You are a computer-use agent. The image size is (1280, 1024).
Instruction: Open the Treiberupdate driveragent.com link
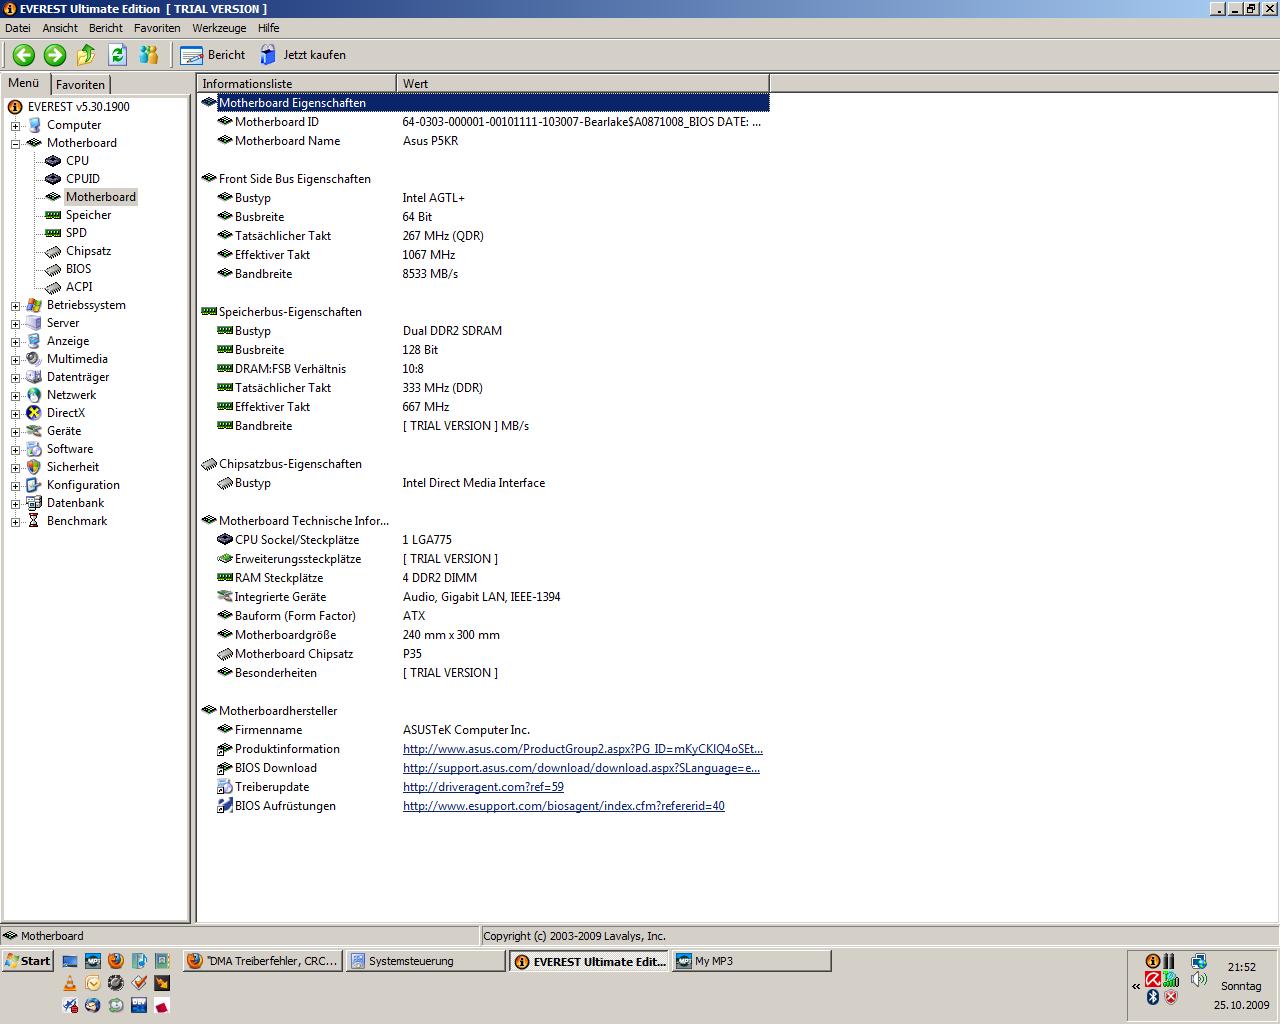[483, 787]
